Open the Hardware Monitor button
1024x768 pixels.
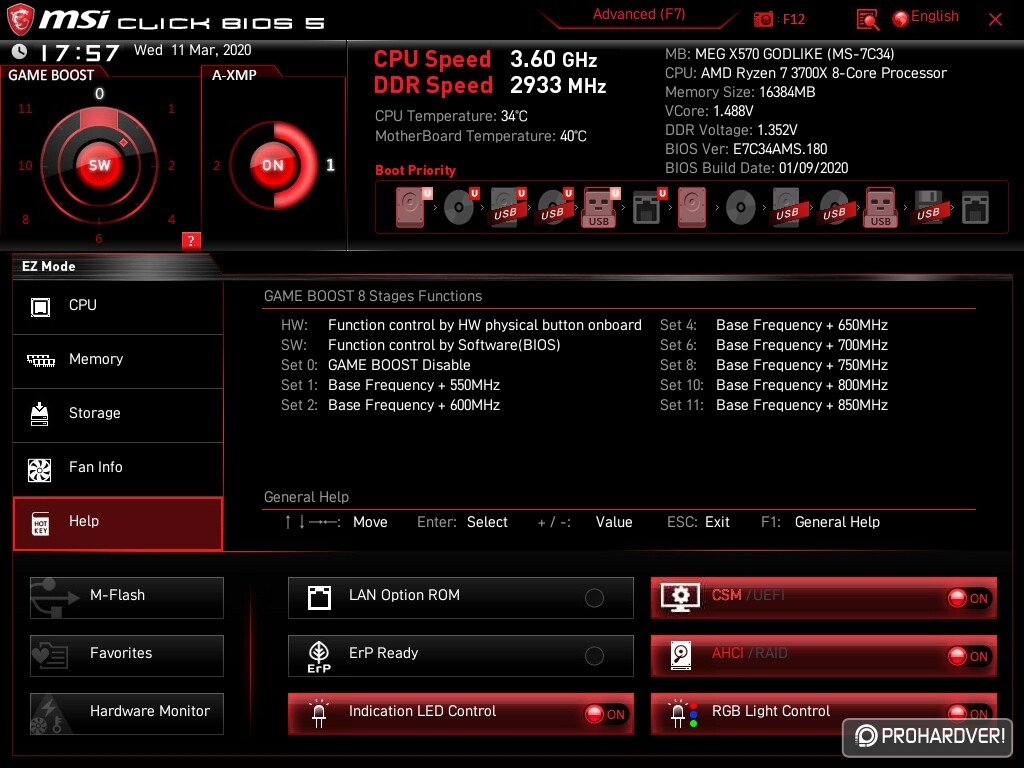pos(127,714)
